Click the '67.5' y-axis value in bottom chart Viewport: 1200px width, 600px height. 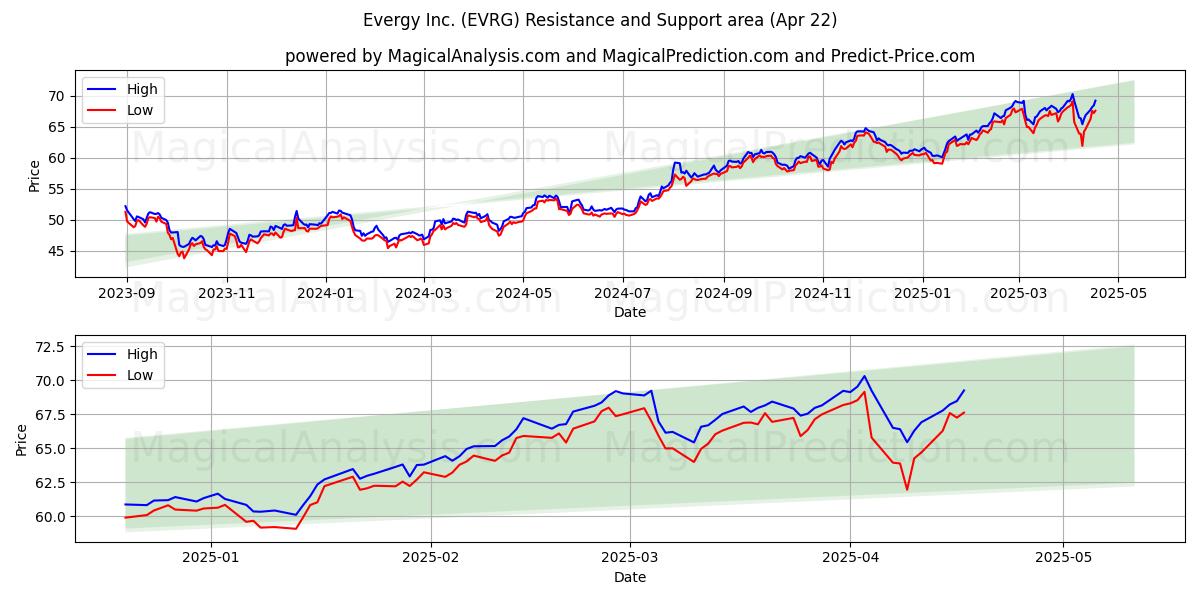49,415
